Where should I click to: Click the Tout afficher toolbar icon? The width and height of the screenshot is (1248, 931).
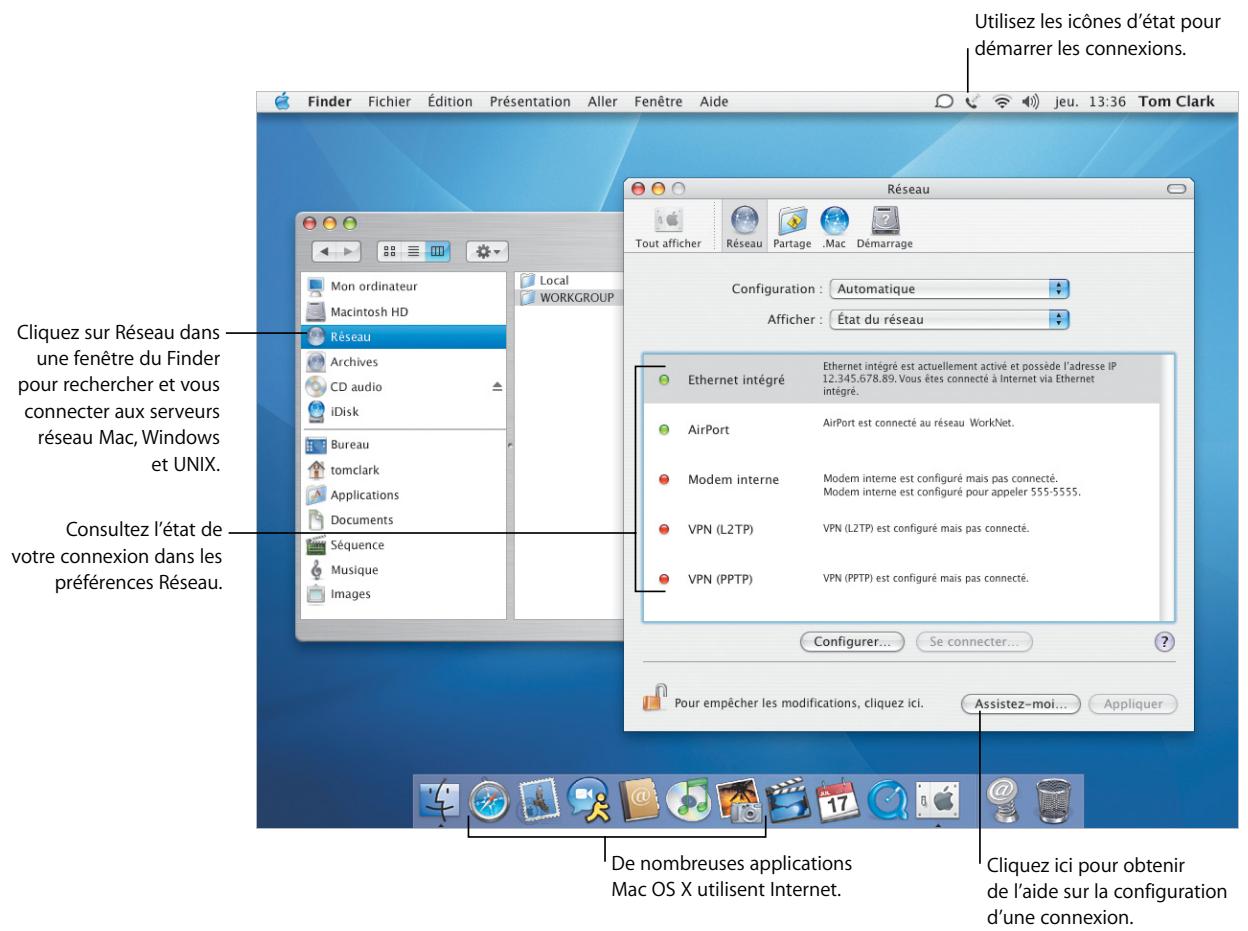coord(668,226)
